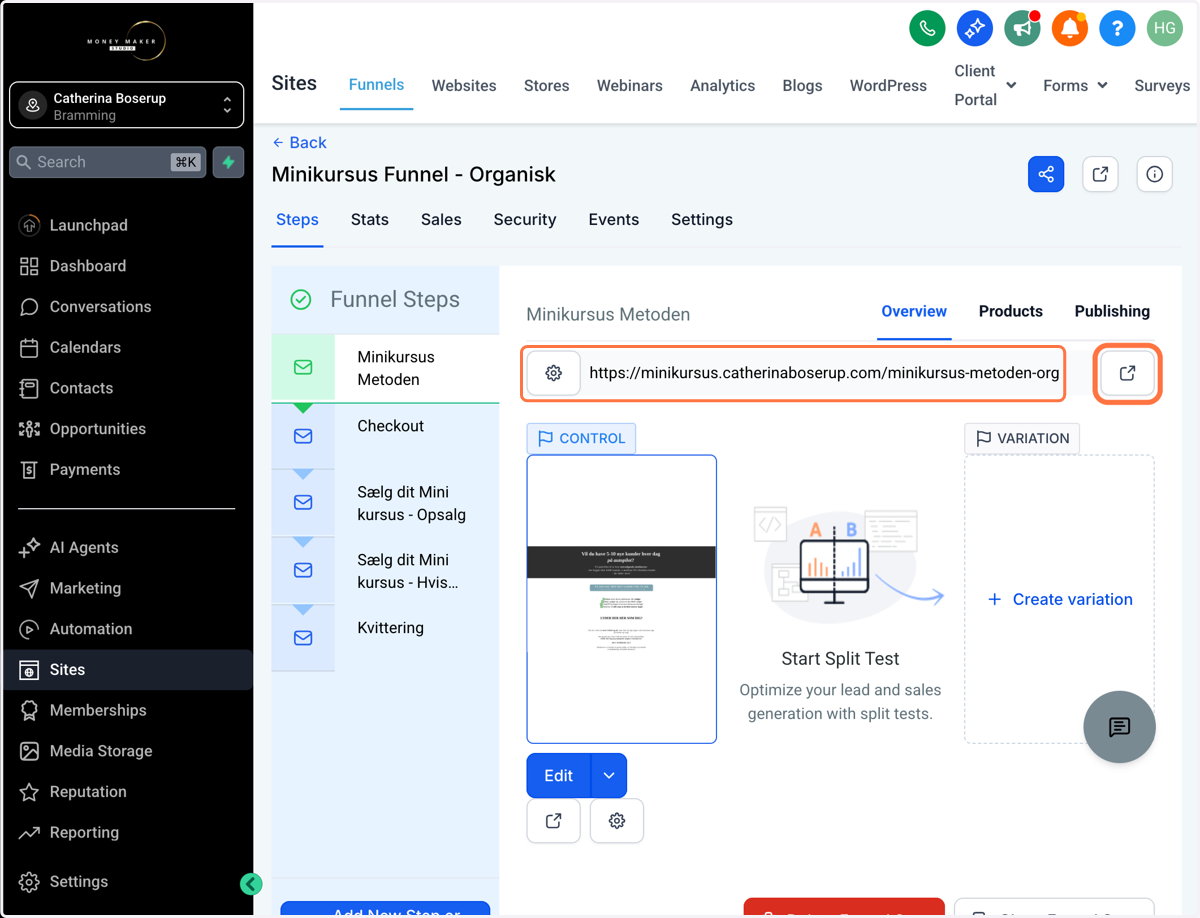This screenshot has width=1200, height=918.
Task: Switch to the step Products tab
Action: point(1011,311)
